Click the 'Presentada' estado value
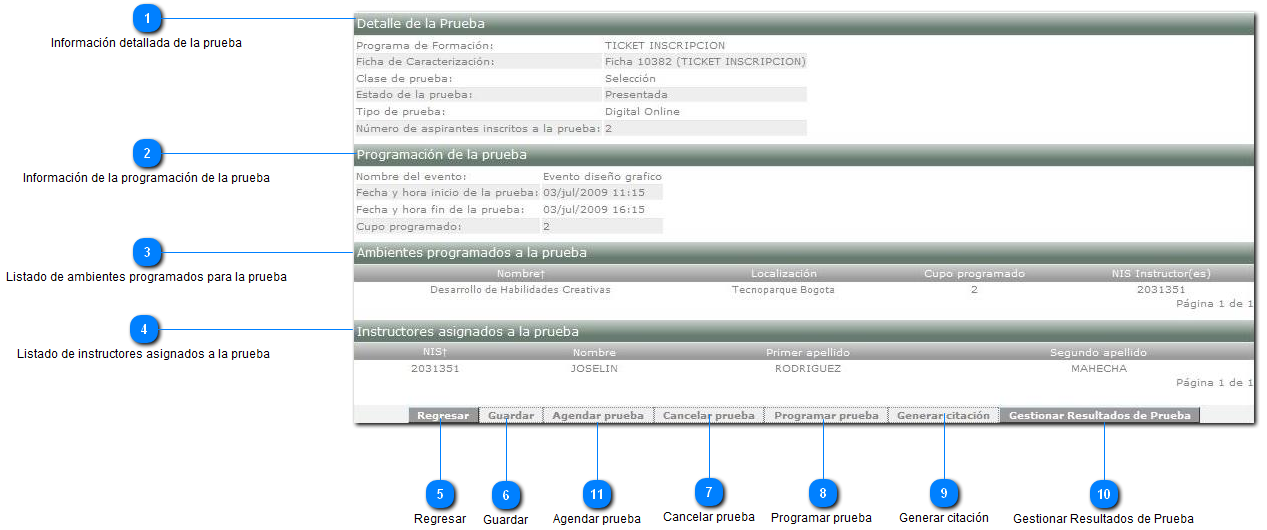The image size is (1267, 530). tap(636, 95)
